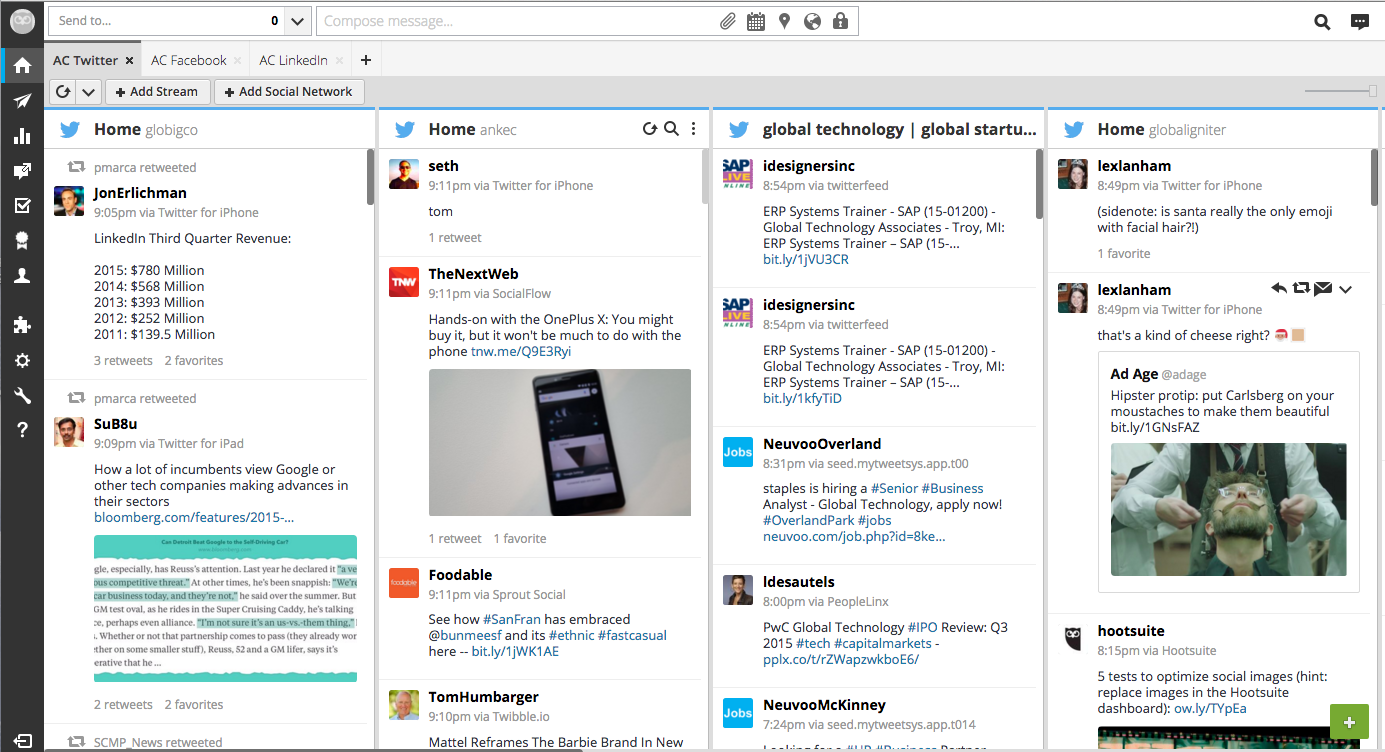Open the bit.ly/1kfyTiD link

pyautogui.click(x=802, y=398)
